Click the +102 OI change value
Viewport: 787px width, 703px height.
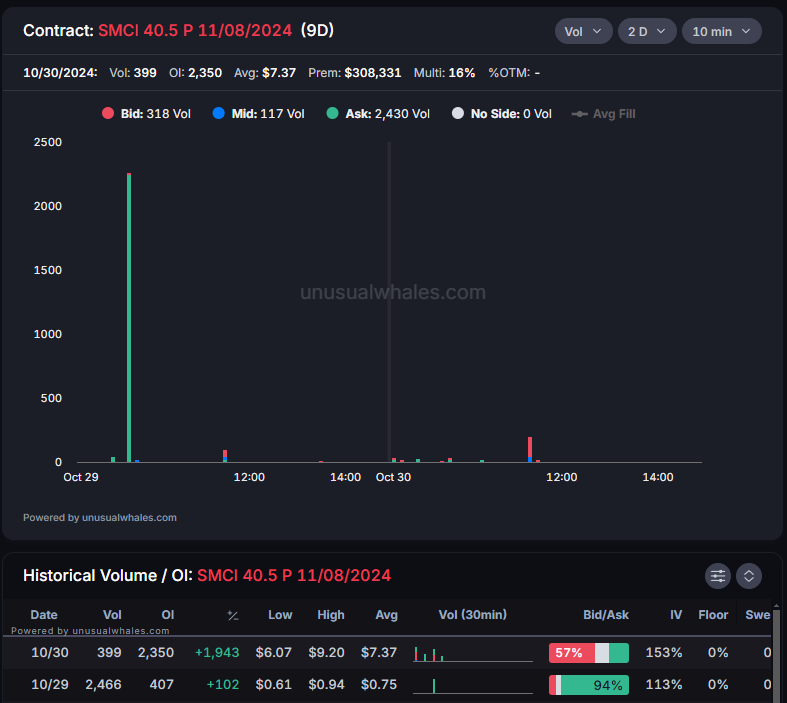pyautogui.click(x=223, y=684)
